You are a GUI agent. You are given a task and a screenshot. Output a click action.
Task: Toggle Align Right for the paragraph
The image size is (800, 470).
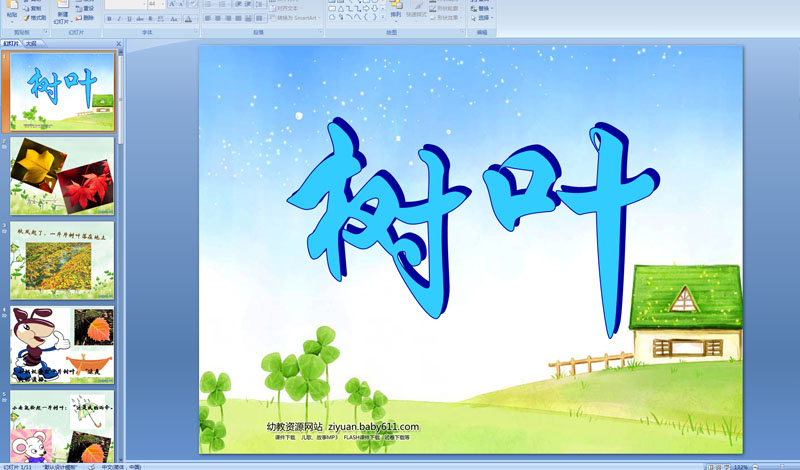(x=228, y=18)
